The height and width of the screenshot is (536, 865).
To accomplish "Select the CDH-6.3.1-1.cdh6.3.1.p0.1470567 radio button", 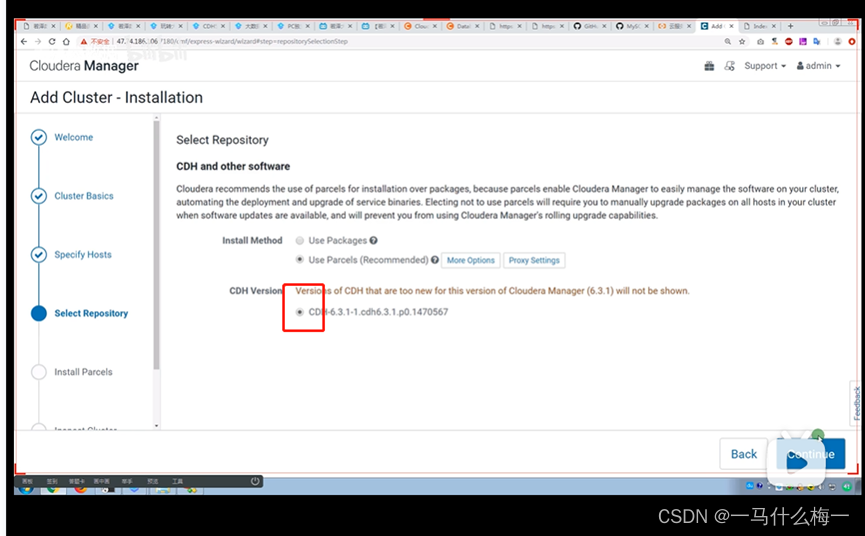I will pyautogui.click(x=300, y=312).
